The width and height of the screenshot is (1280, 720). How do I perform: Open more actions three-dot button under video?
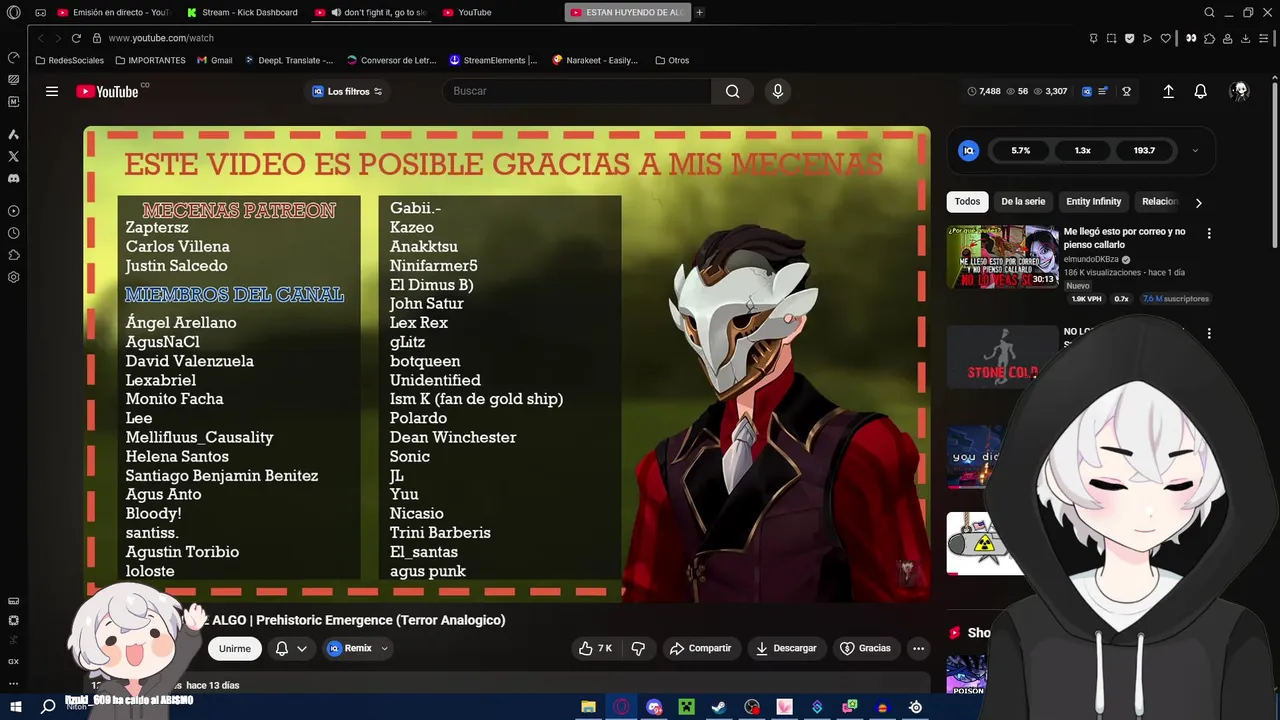tap(918, 648)
